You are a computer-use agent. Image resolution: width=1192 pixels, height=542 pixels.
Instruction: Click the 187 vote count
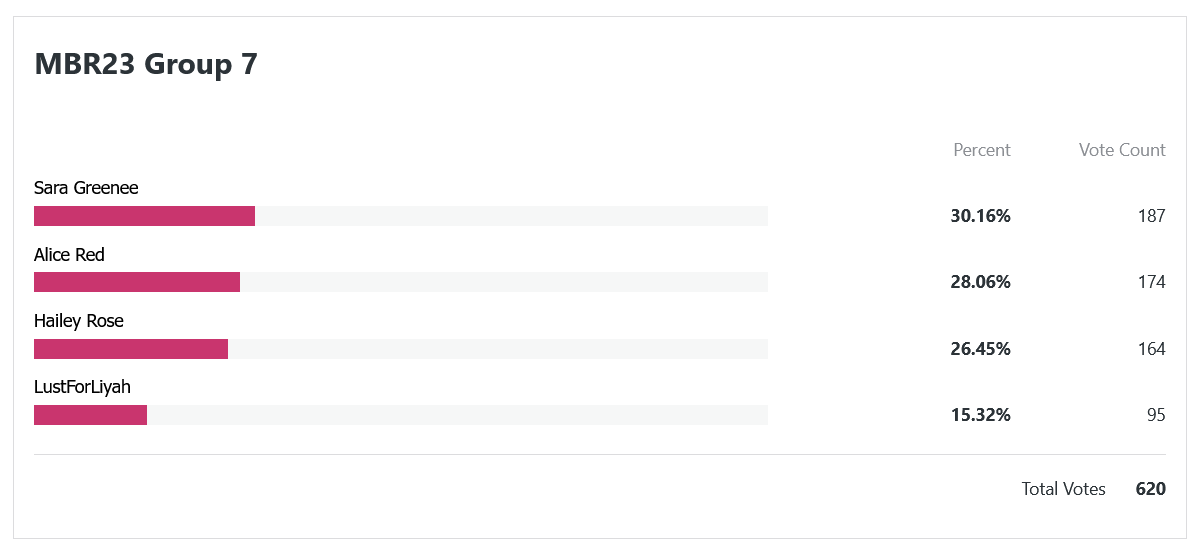point(1152,216)
